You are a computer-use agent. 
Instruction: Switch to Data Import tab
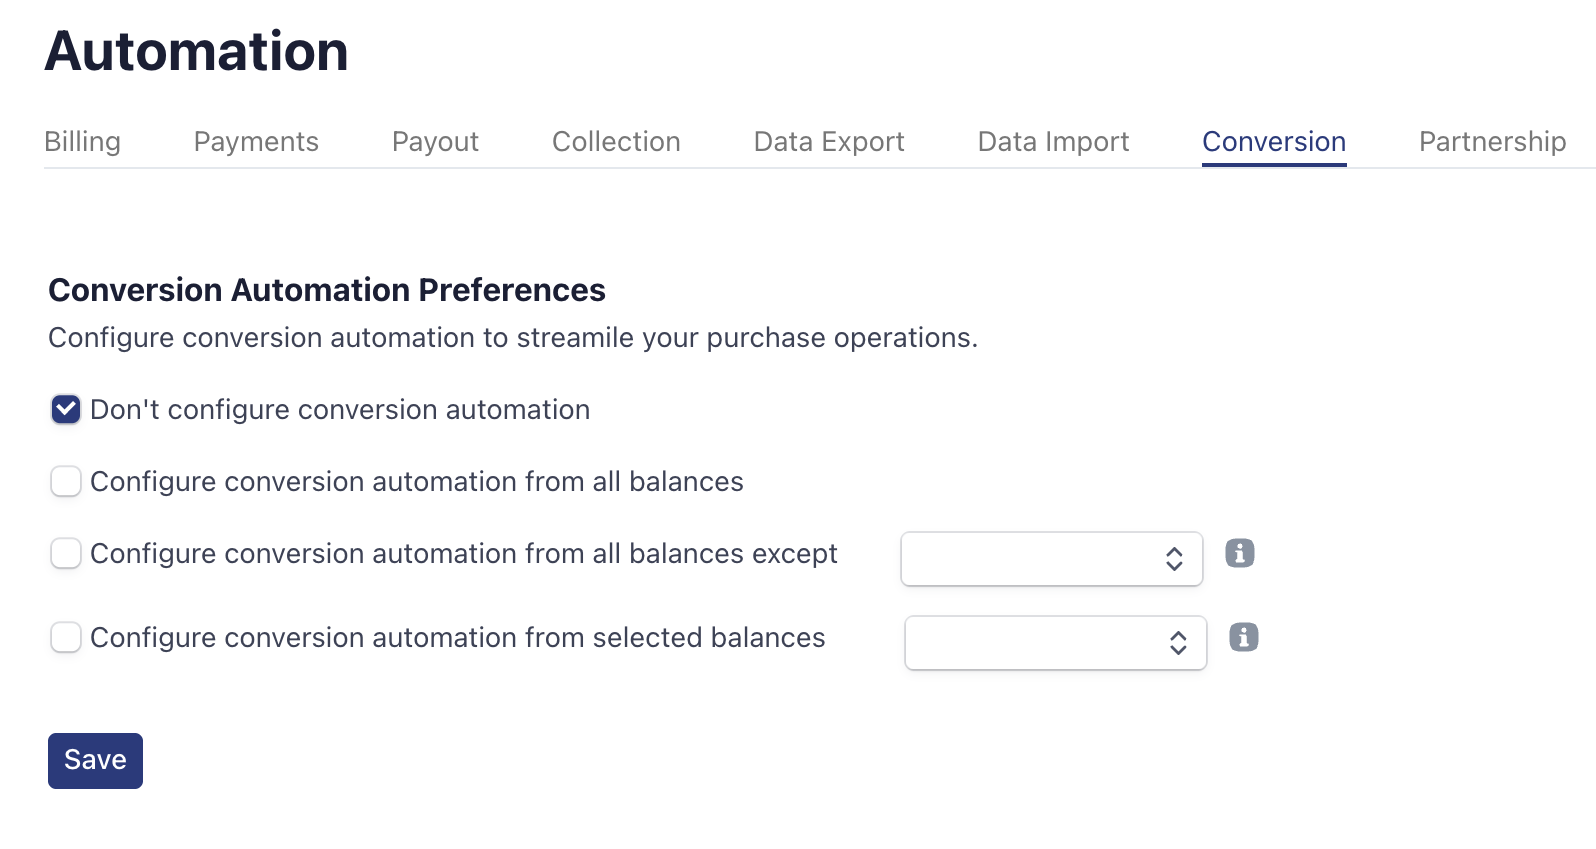1053,142
